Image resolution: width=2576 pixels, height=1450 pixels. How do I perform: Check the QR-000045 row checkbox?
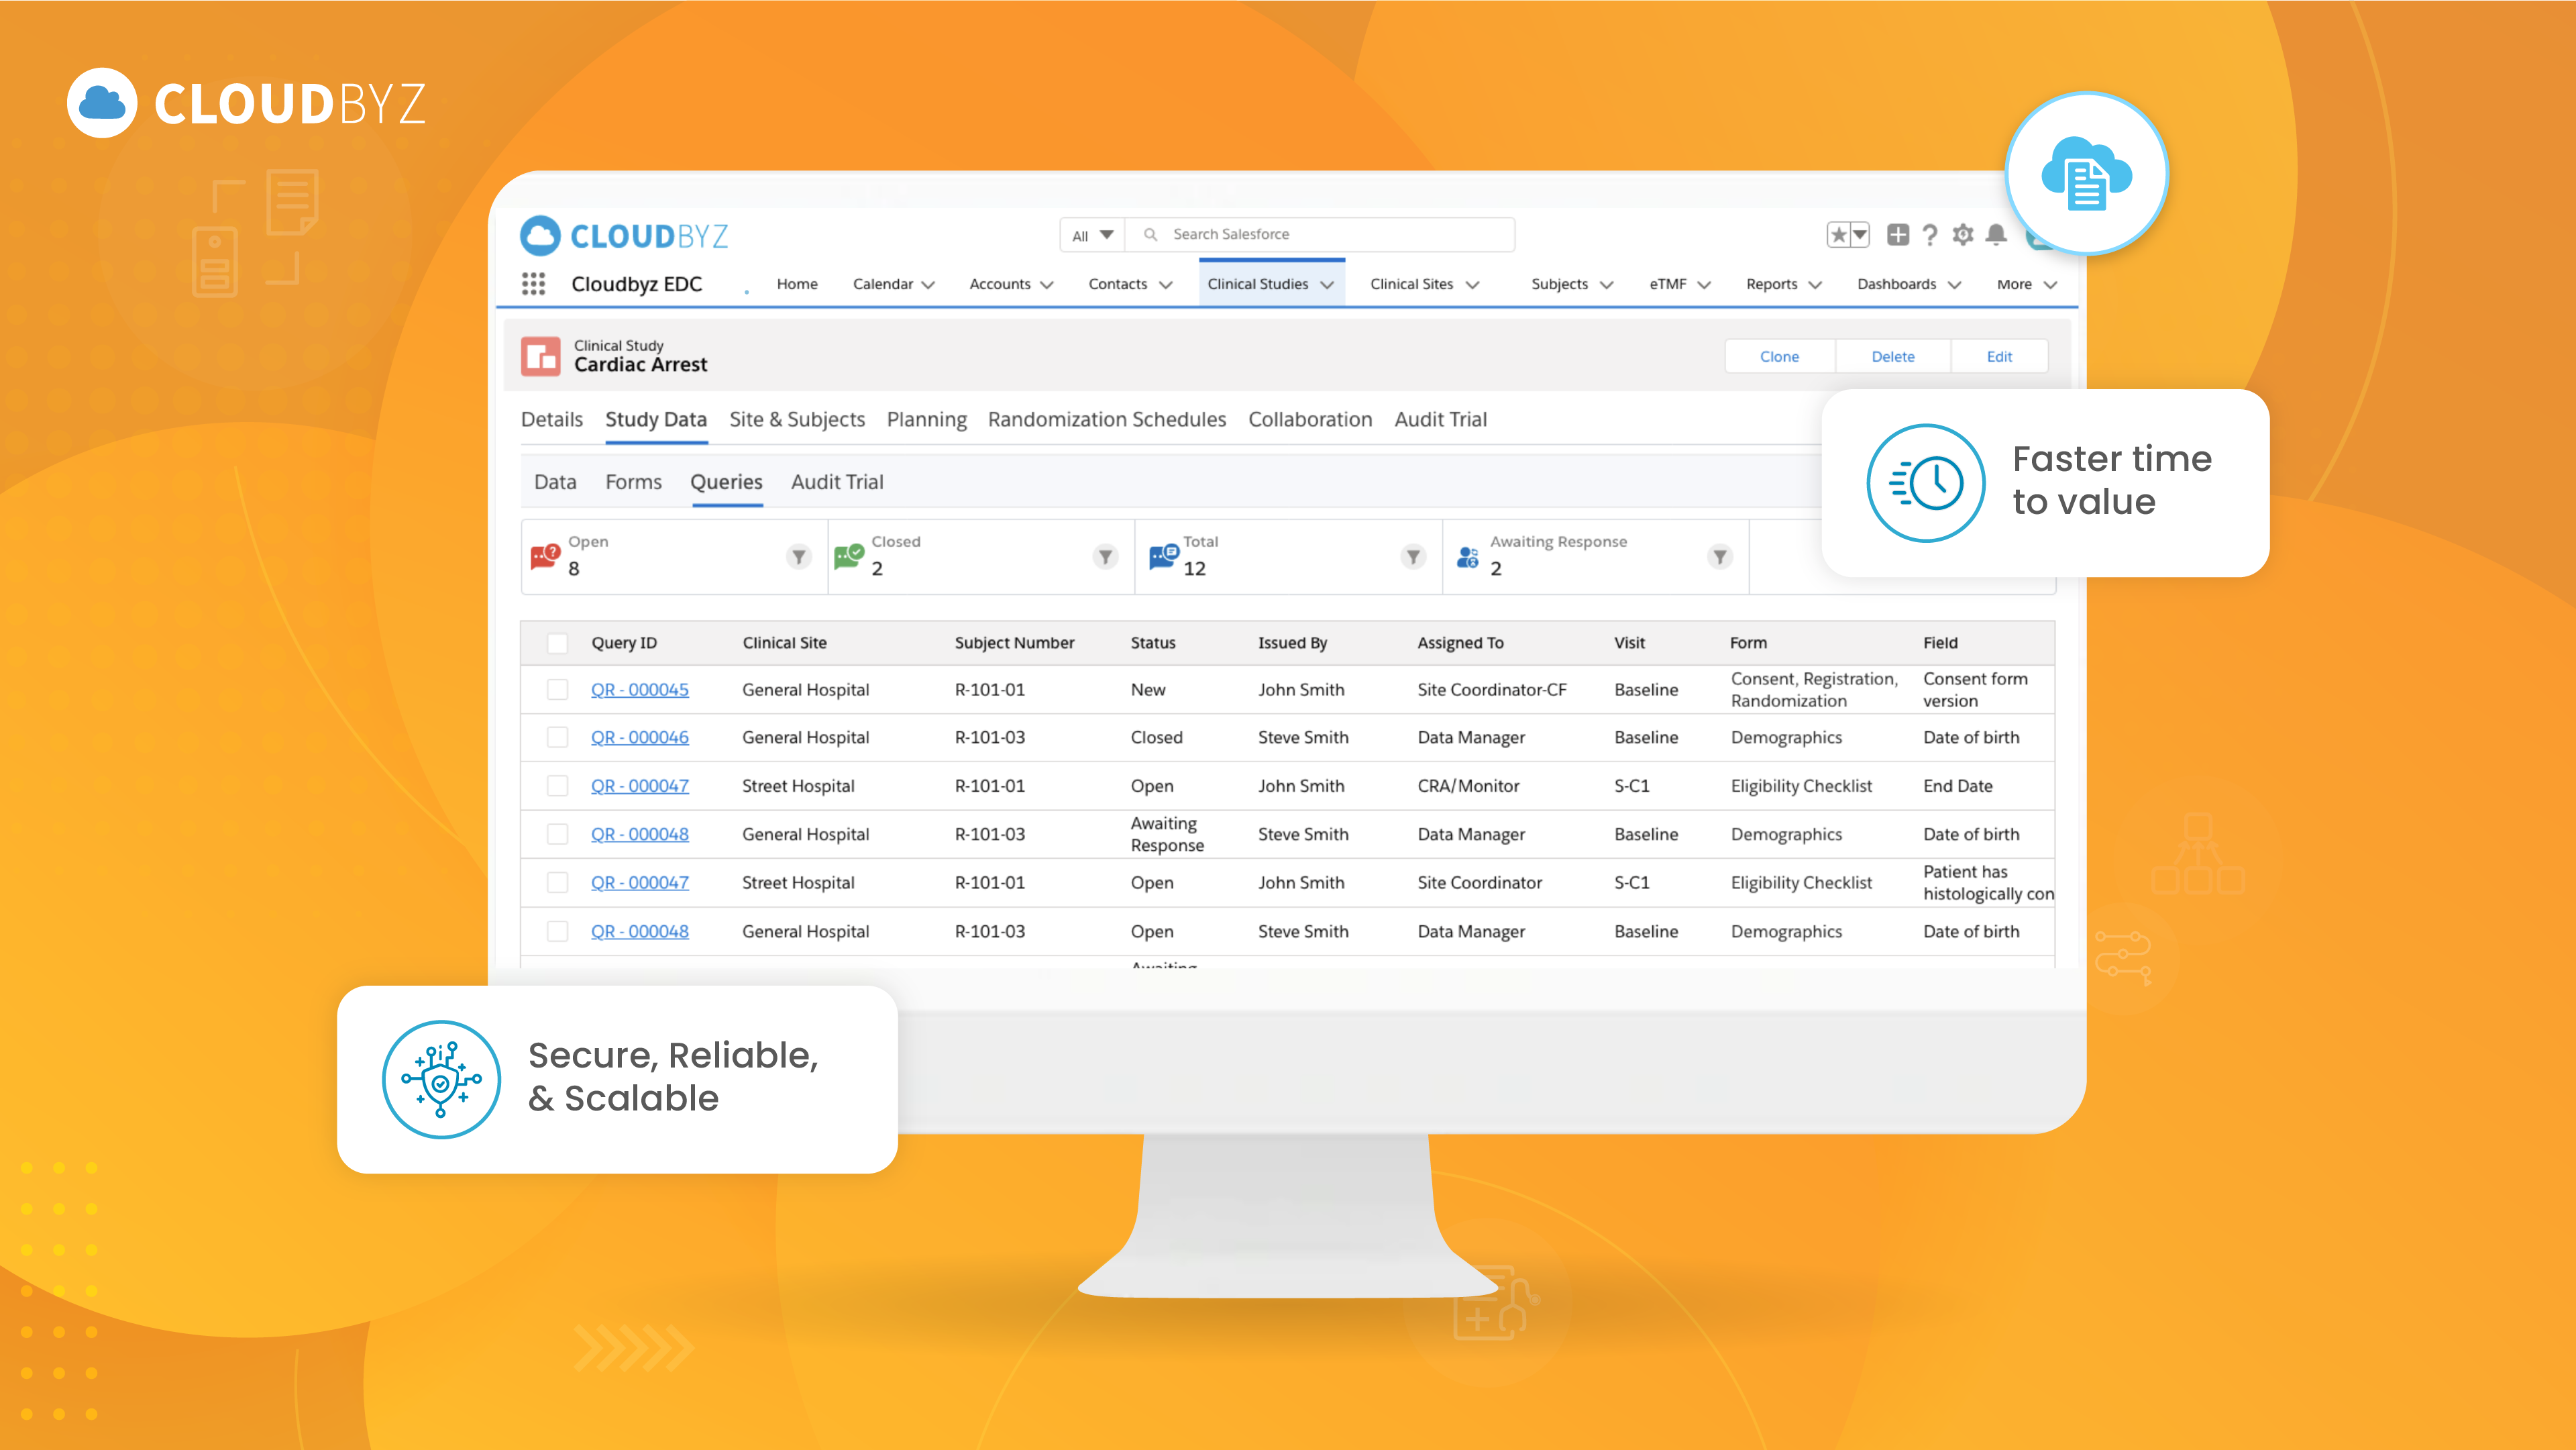(558, 690)
